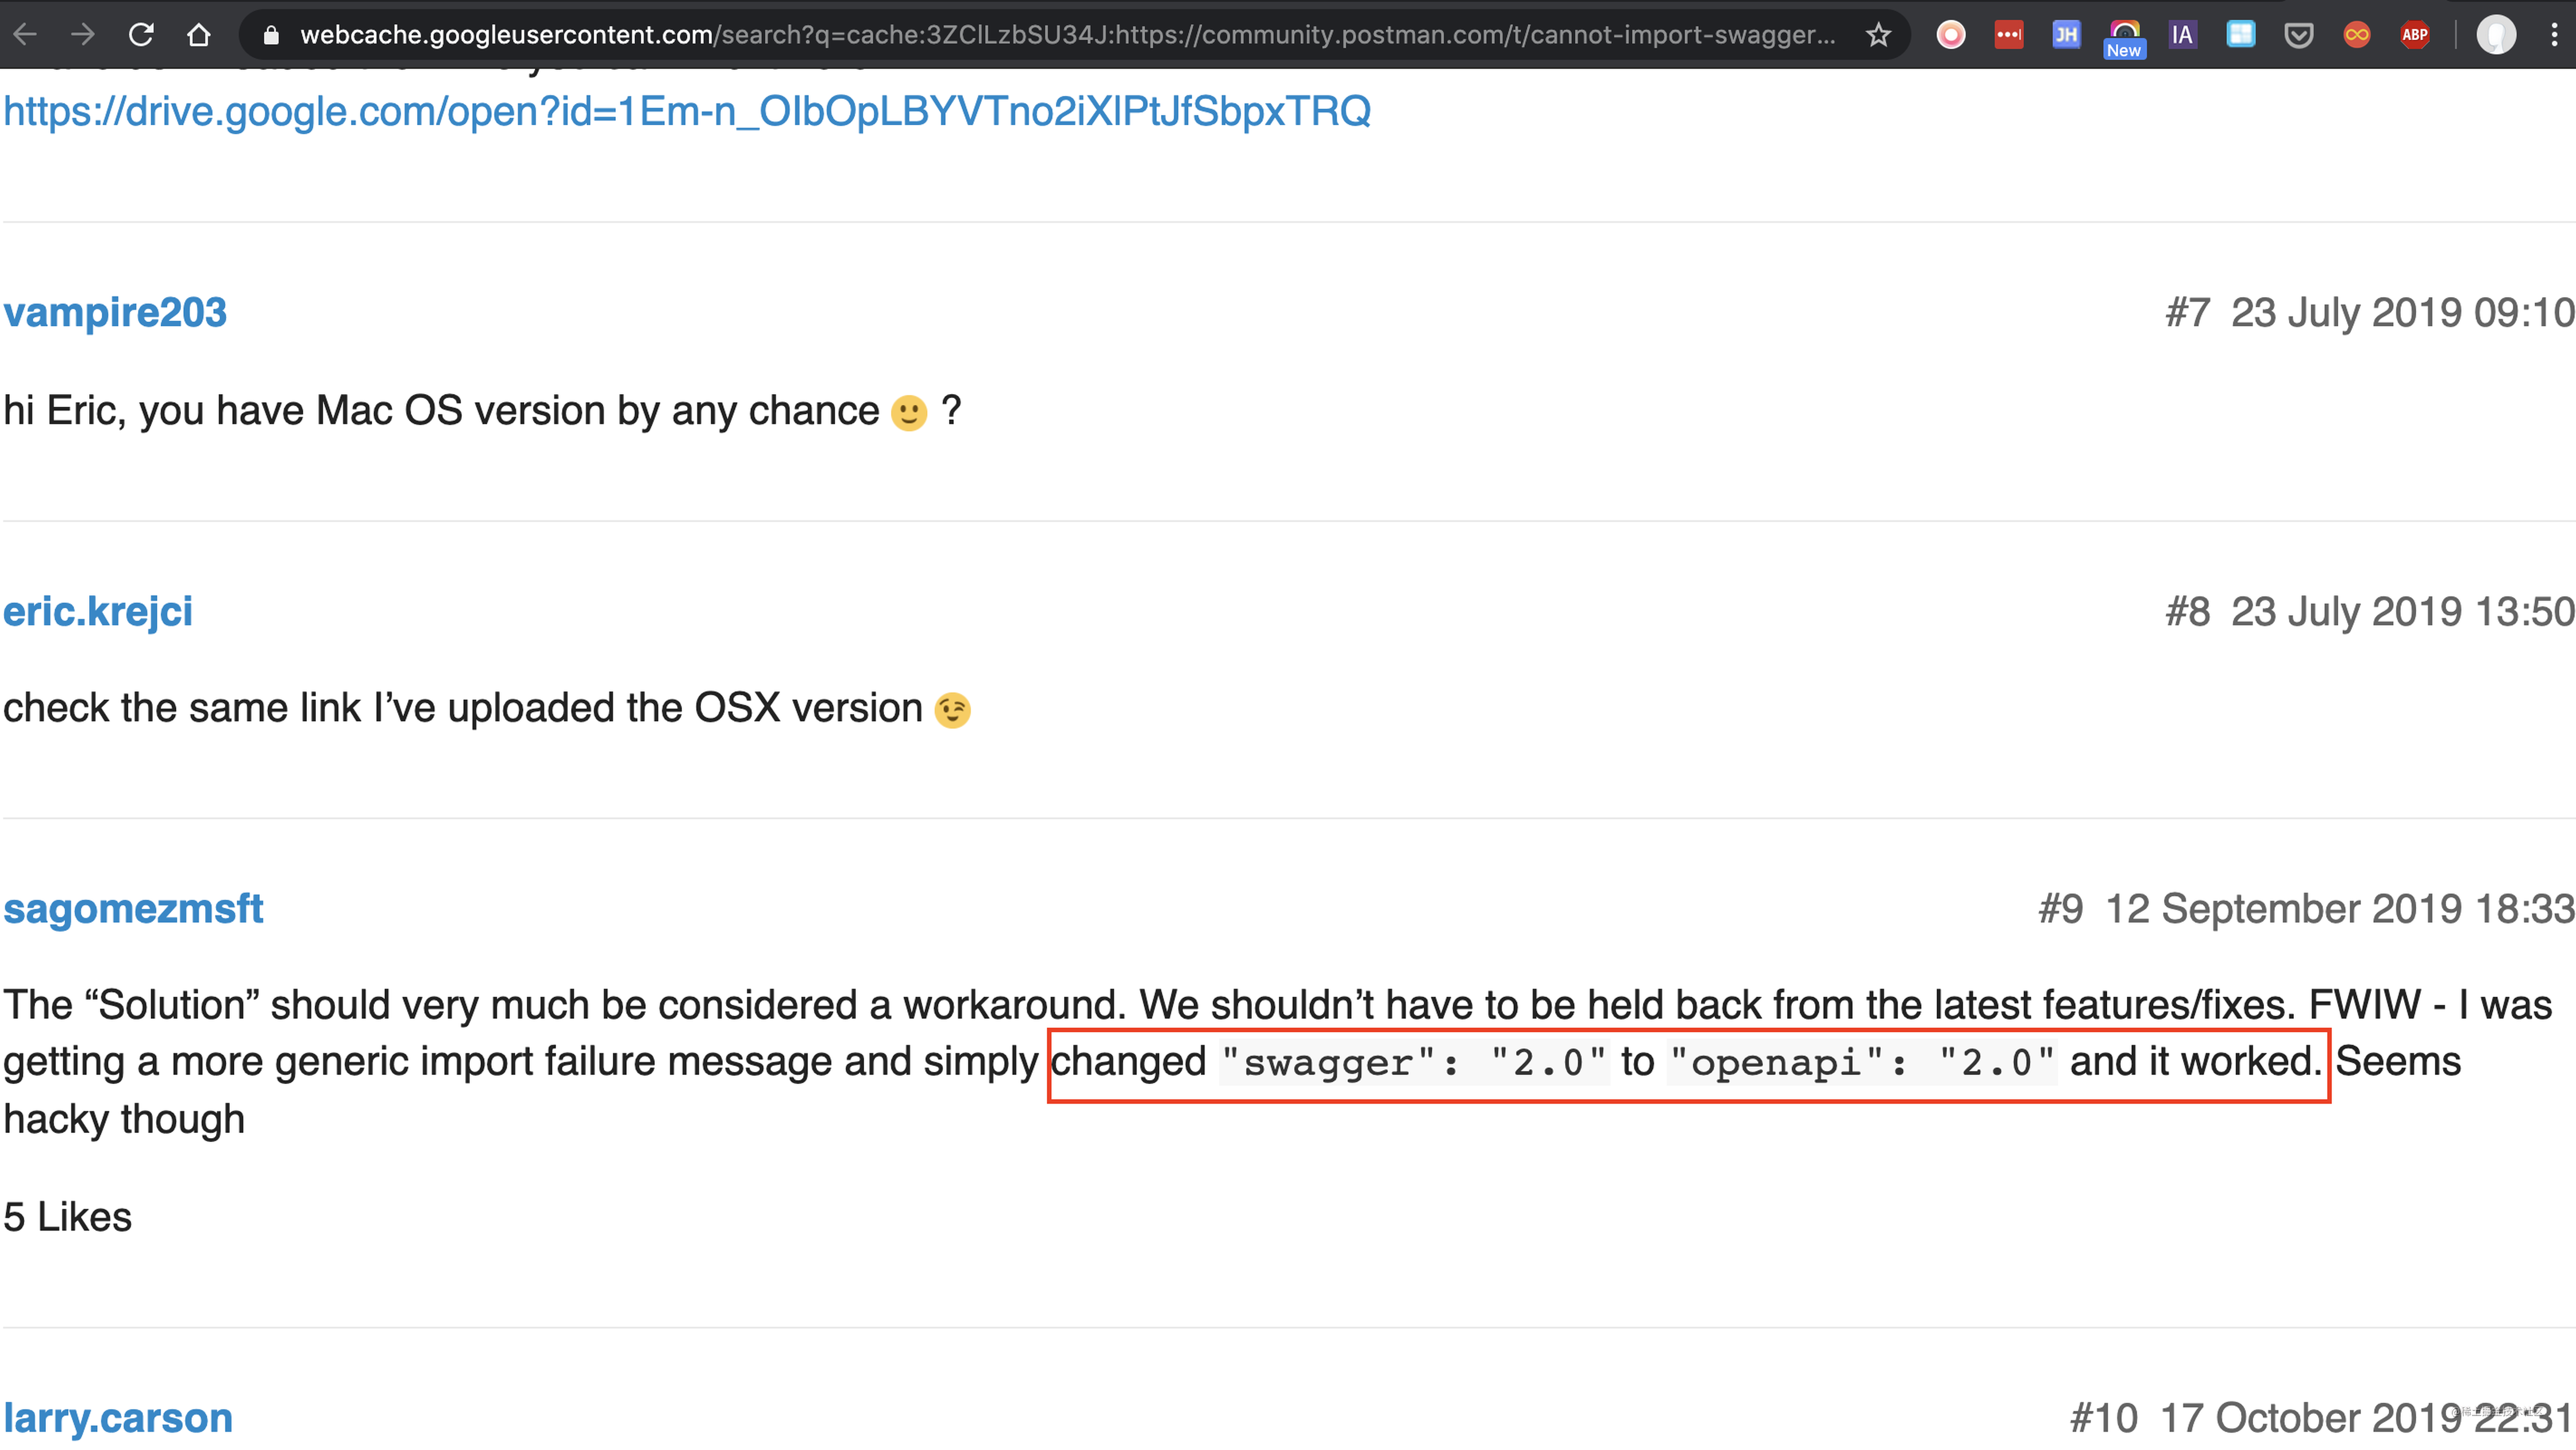Viewport: 2576px width, 1450px height.
Task: Visit sagomezmsft's profile
Action: pyautogui.click(x=133, y=908)
